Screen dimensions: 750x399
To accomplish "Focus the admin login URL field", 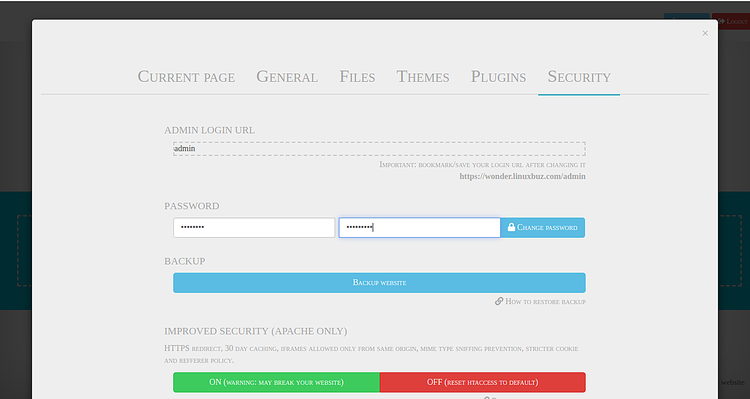I will 379,149.
